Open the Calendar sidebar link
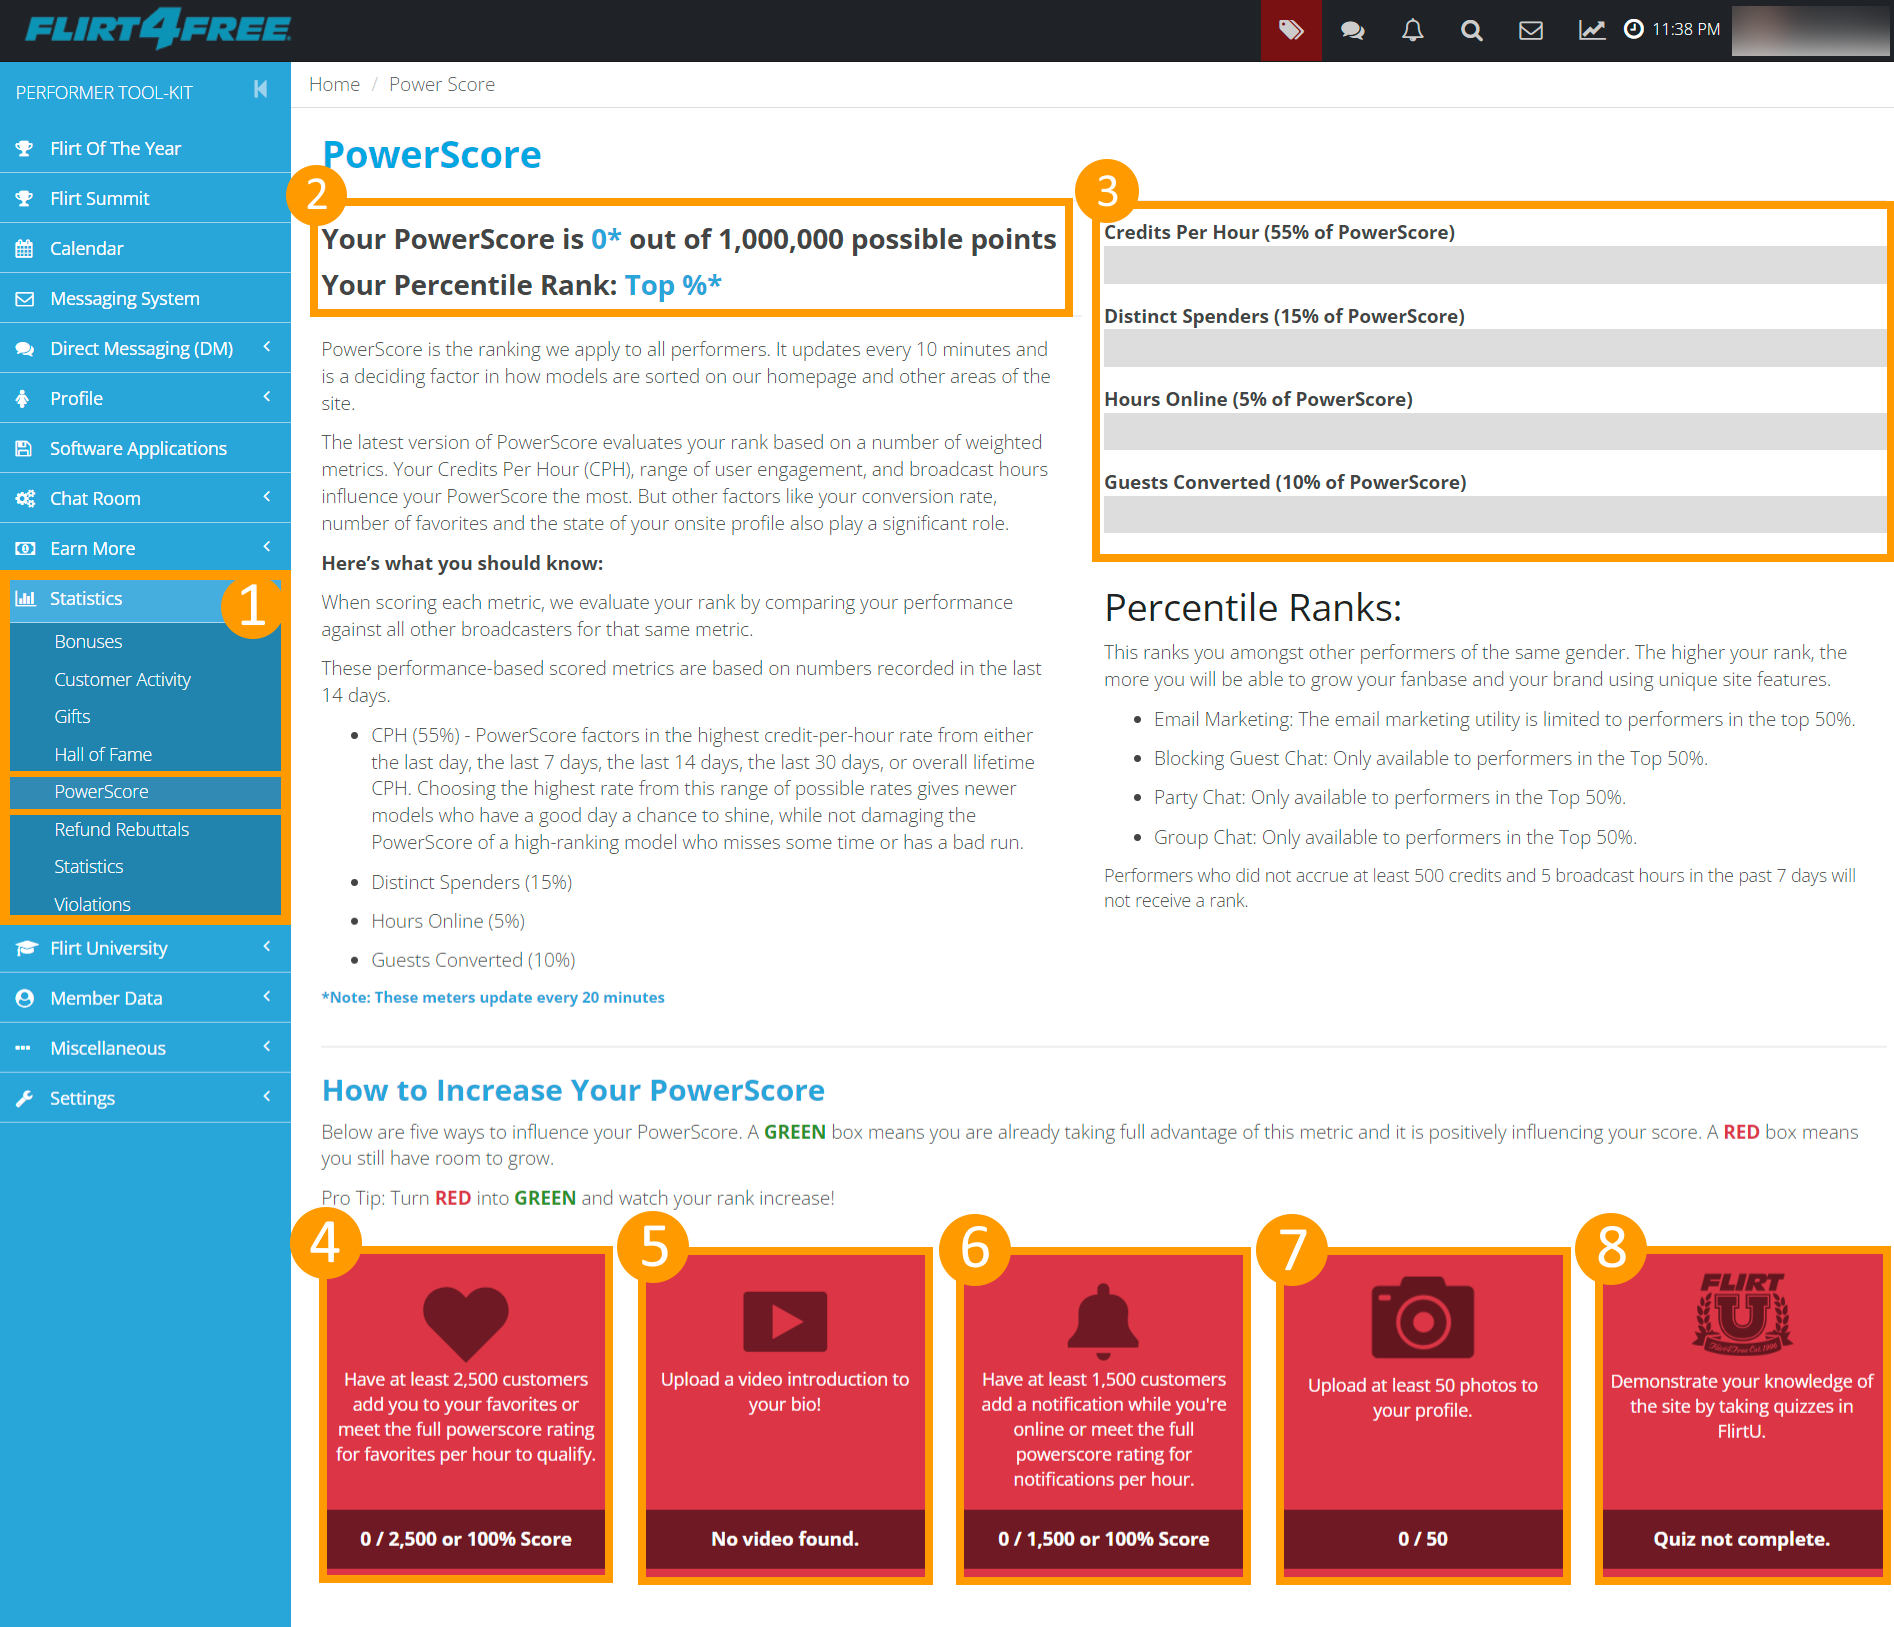This screenshot has width=1894, height=1627. (x=87, y=248)
